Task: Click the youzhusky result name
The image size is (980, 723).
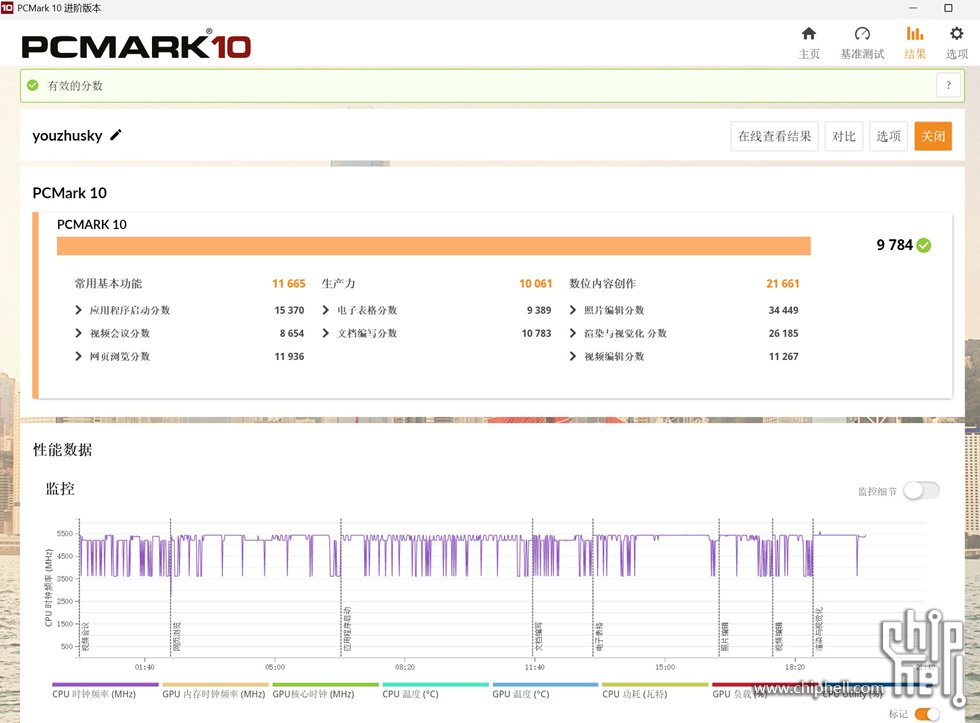Action: tap(68, 136)
